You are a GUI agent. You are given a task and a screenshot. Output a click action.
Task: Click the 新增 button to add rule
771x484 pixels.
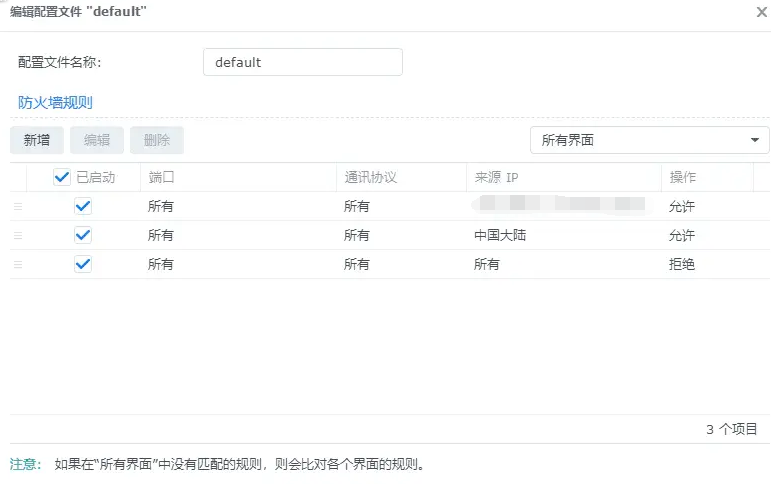pyautogui.click(x=37, y=140)
